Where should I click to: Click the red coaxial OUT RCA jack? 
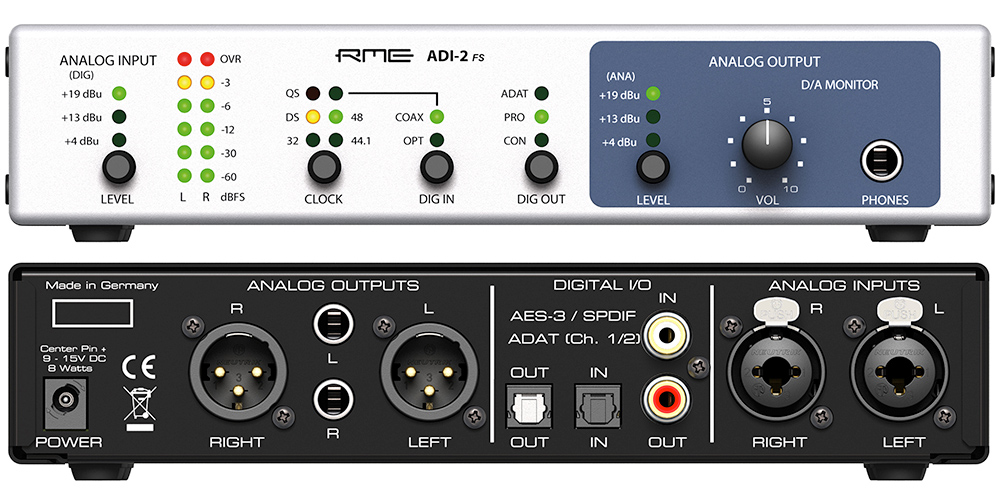coord(666,399)
